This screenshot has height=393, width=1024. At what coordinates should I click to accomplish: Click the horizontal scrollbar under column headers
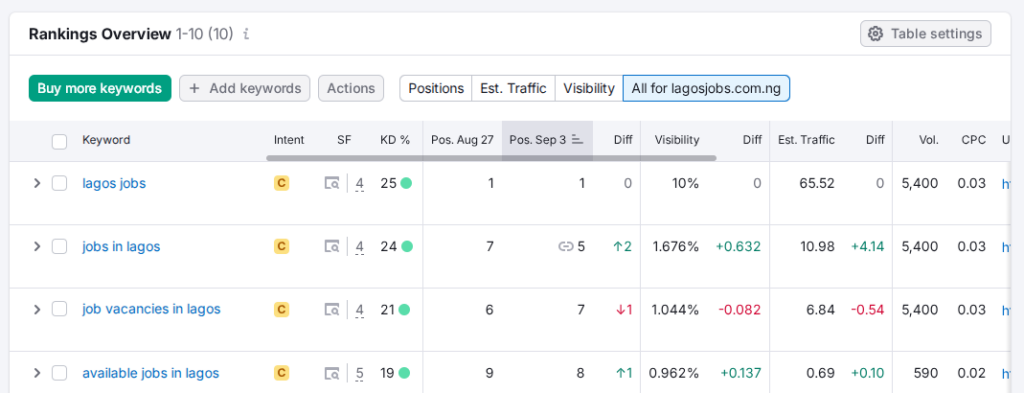[491, 158]
